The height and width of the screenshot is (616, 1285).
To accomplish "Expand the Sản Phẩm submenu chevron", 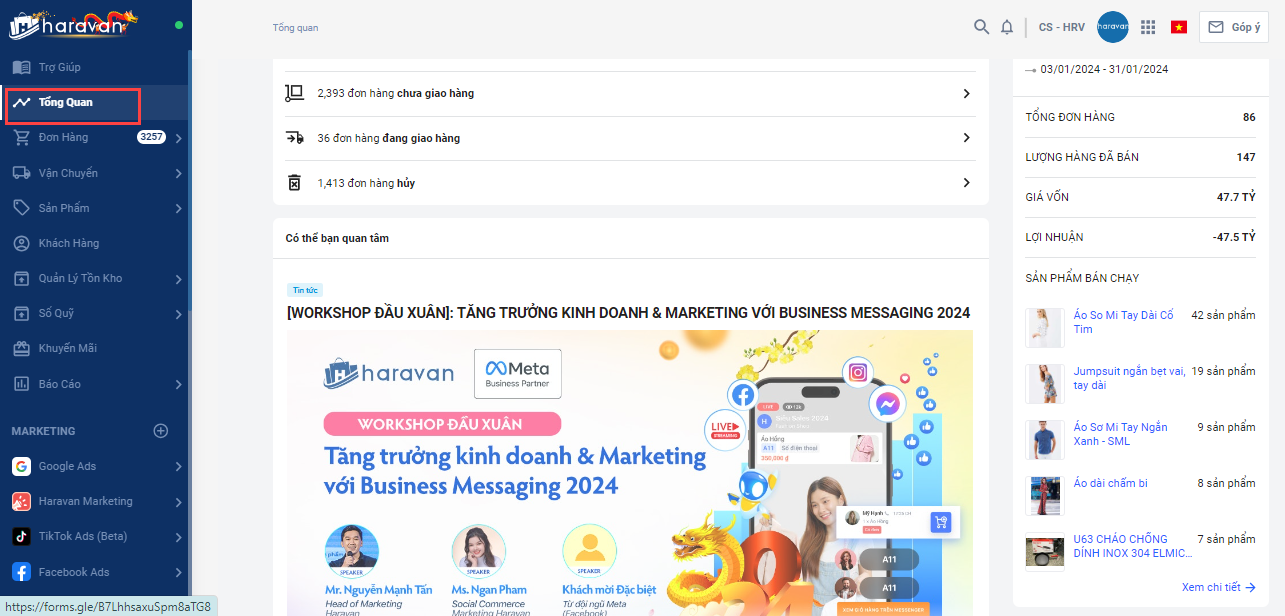I will [x=178, y=208].
